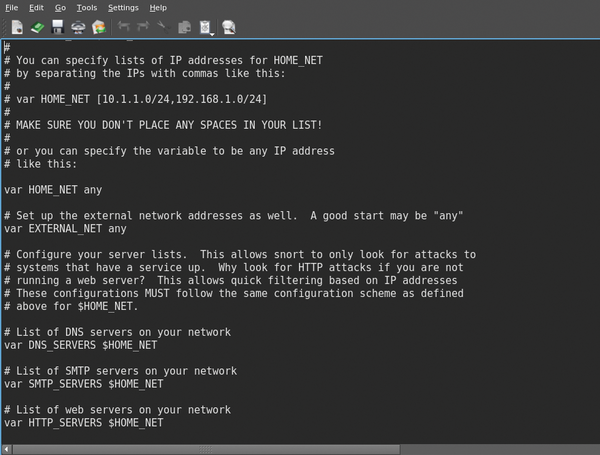
Task: Copy selection using the copy icon
Action: pos(184,27)
